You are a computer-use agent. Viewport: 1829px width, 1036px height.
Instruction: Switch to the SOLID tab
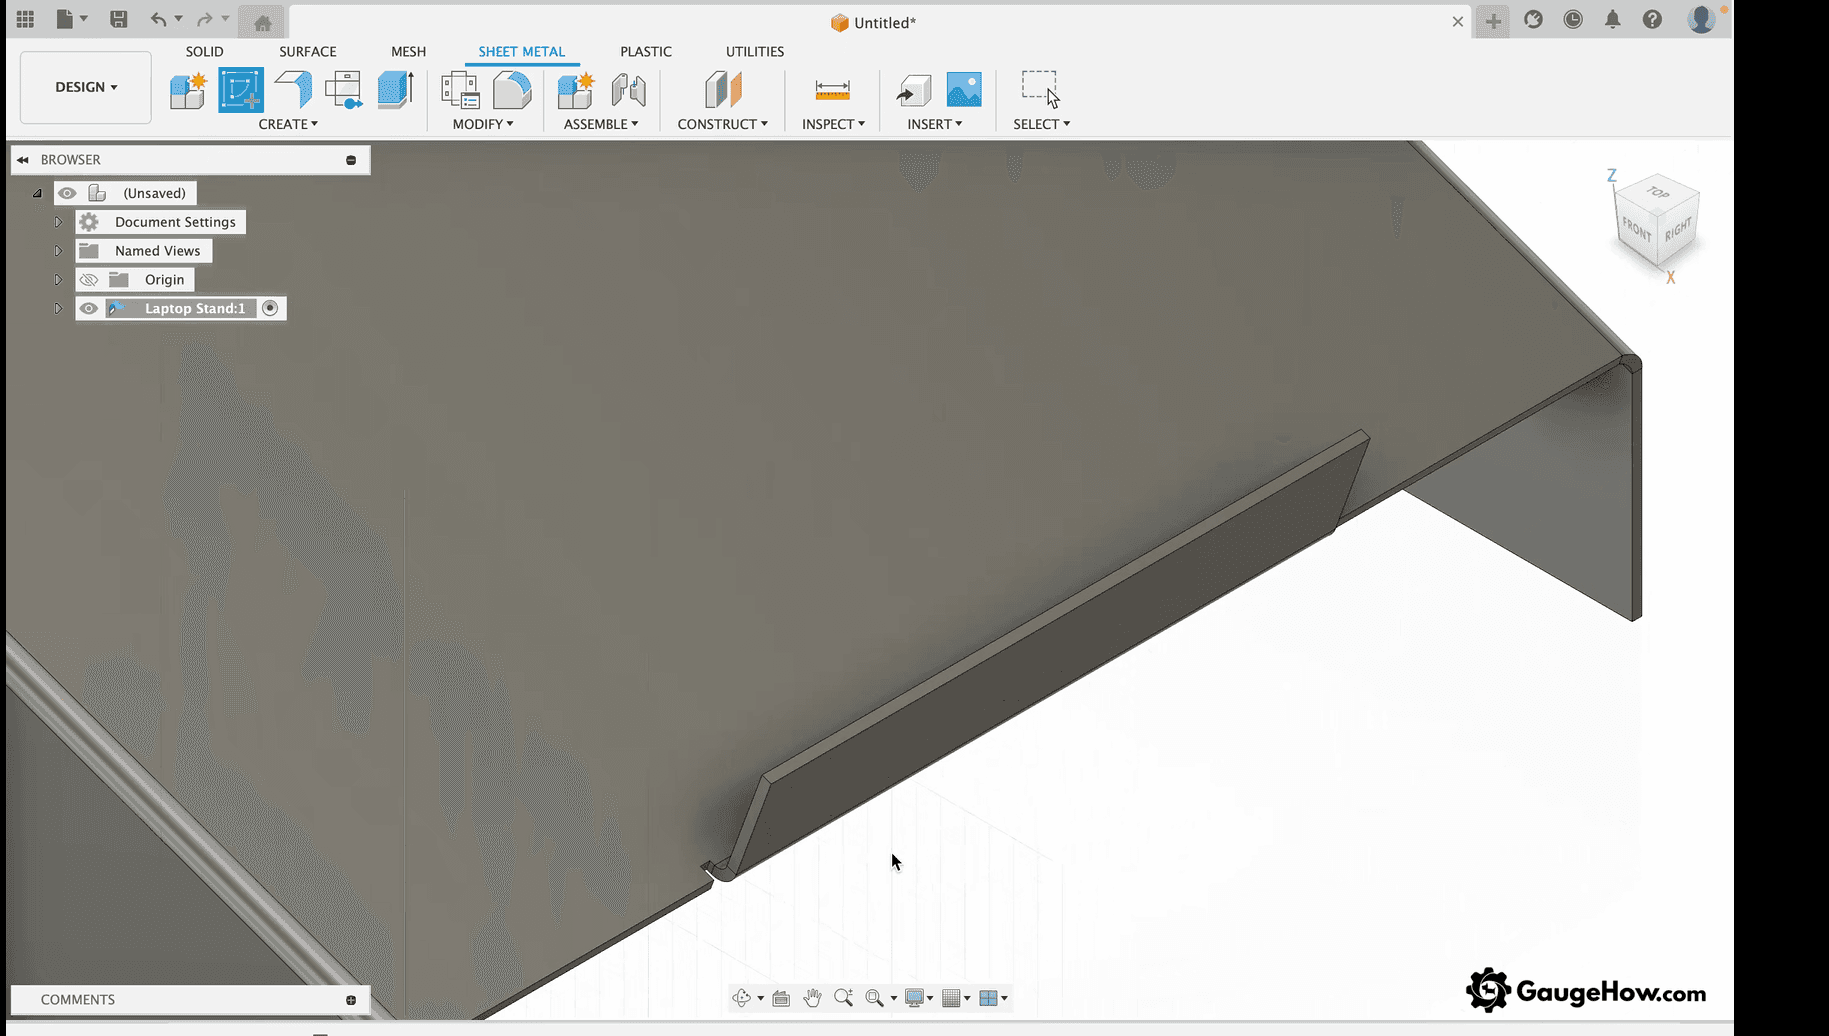click(x=204, y=51)
